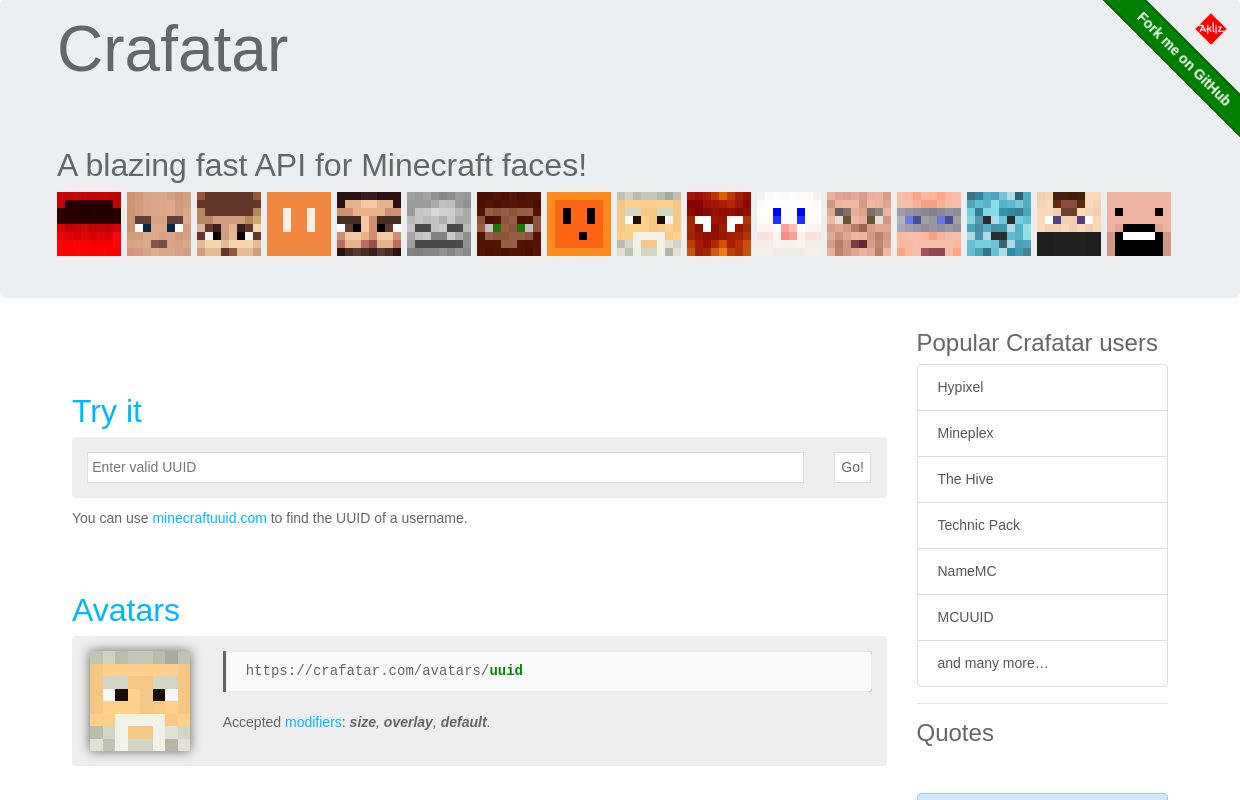This screenshot has height=800, width=1240.
Task: Select the bald tan face with blue eyes
Action: 159,224
